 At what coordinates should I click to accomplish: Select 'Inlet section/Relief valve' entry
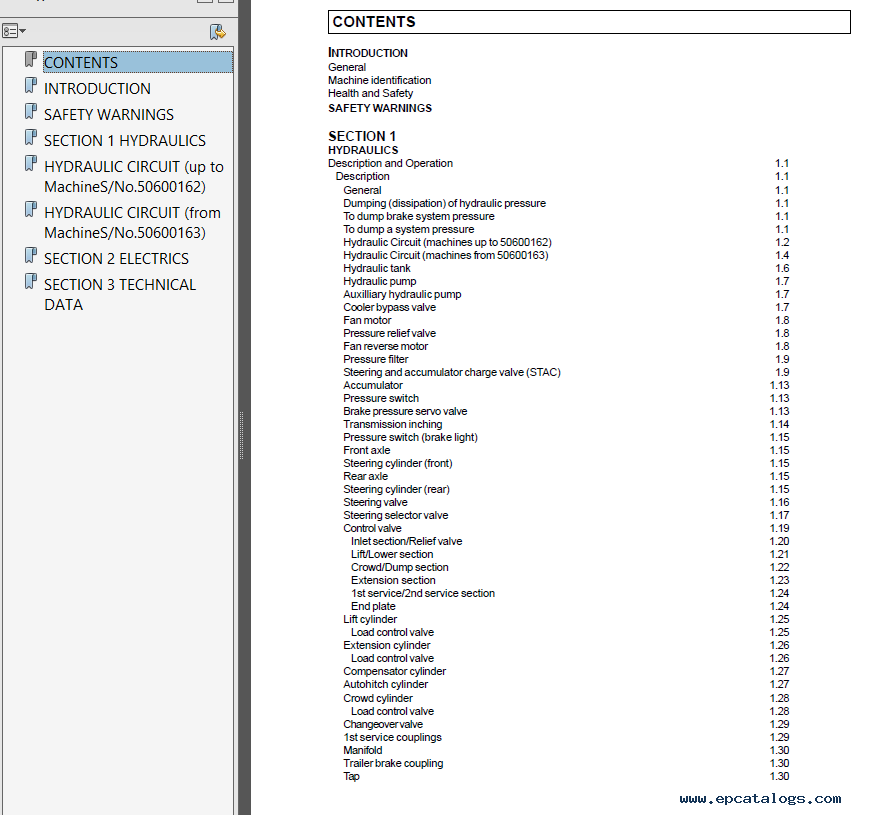pos(406,541)
